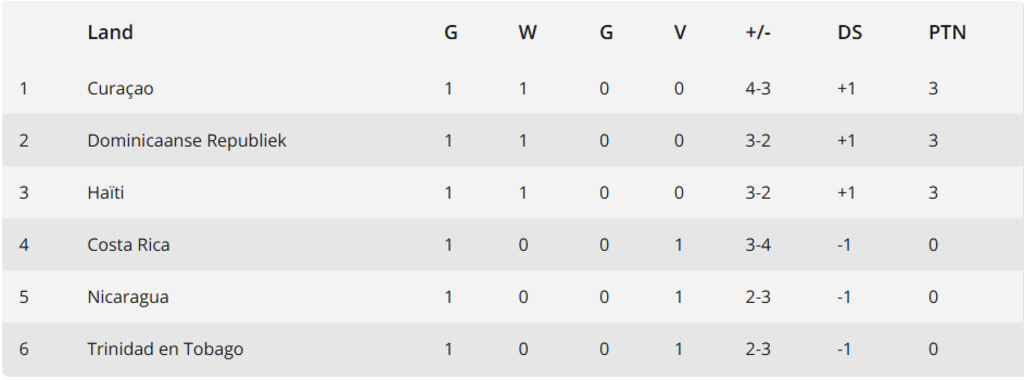Screen dimensions: 1024x380
Task: Click the Costa Rica team name
Action: tap(129, 245)
